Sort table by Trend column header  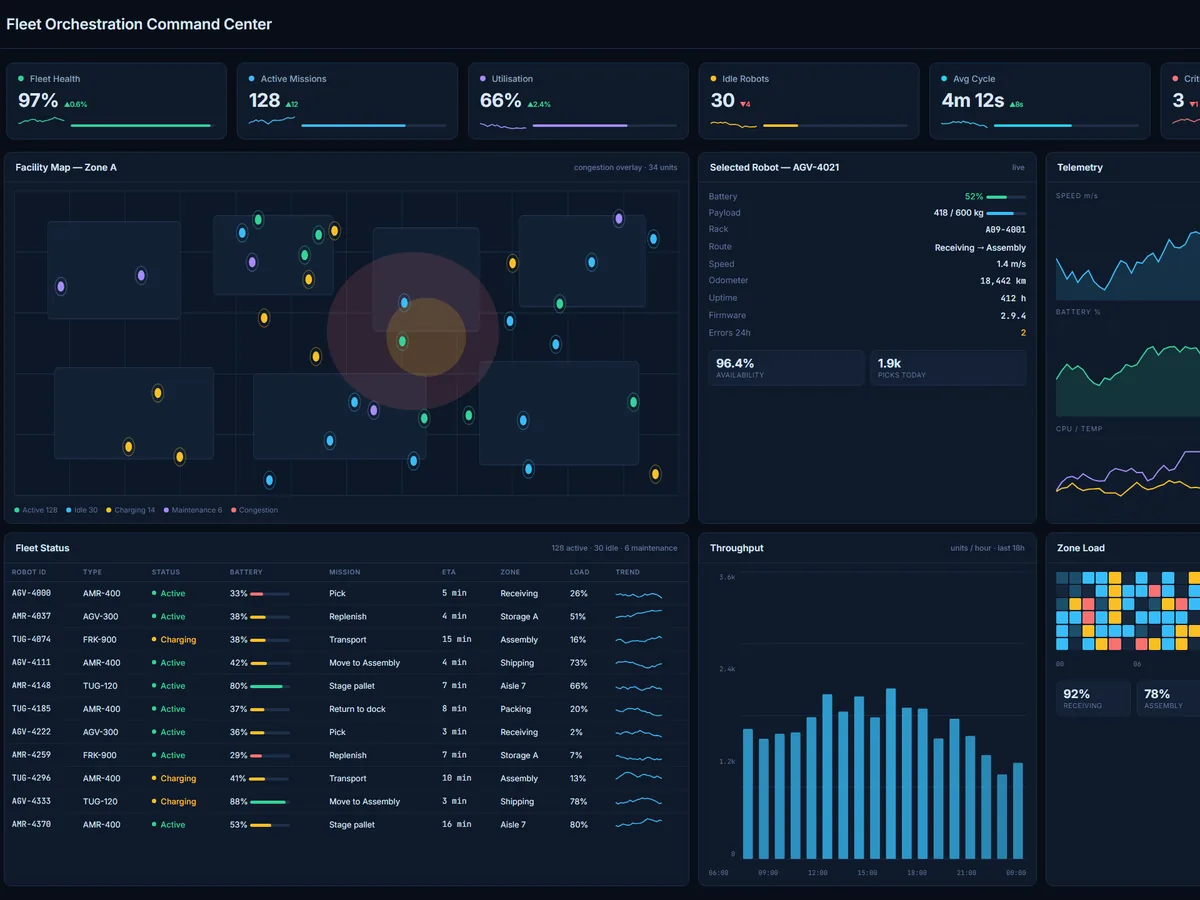[x=628, y=572]
